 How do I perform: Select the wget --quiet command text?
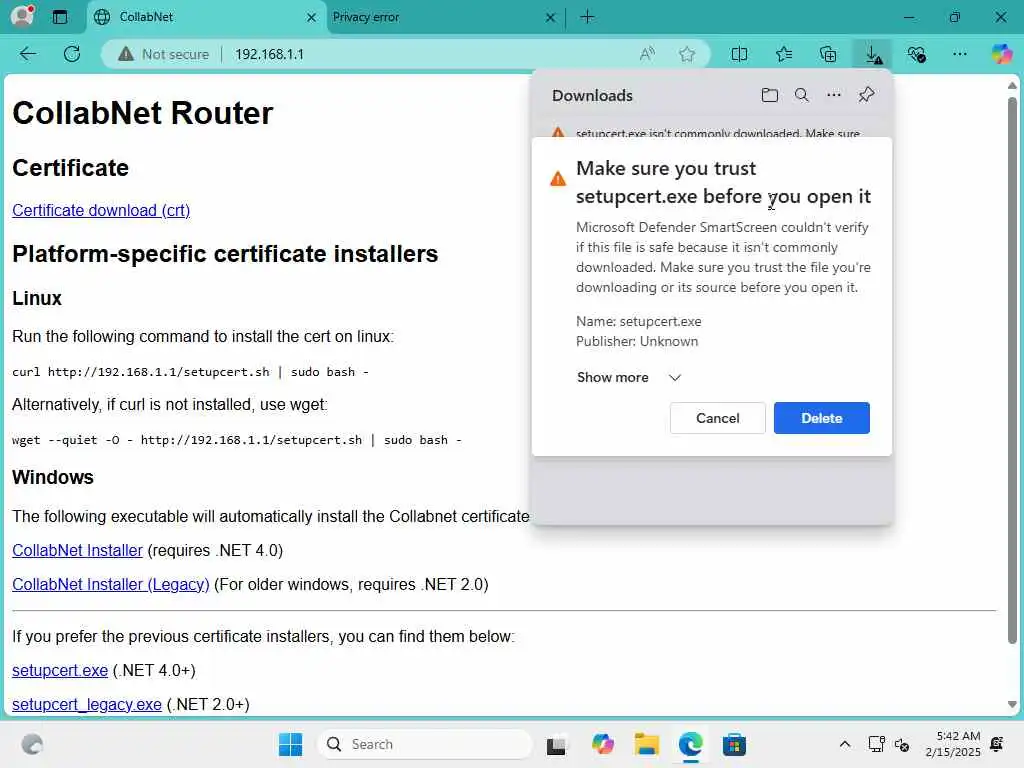(236, 440)
